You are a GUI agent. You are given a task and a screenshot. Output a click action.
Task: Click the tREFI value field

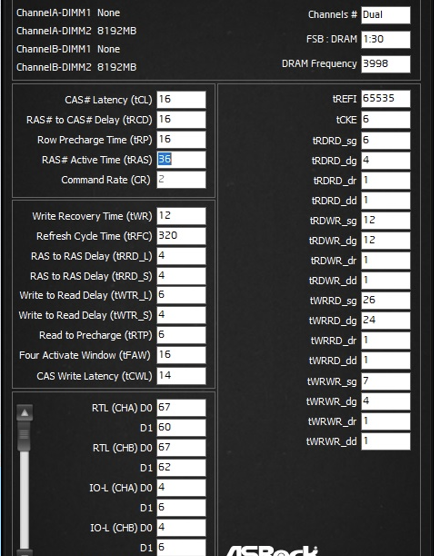(386, 99)
